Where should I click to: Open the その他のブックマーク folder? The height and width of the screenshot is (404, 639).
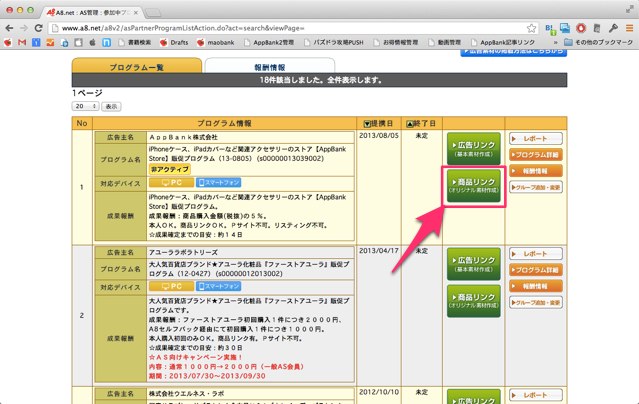tap(599, 42)
